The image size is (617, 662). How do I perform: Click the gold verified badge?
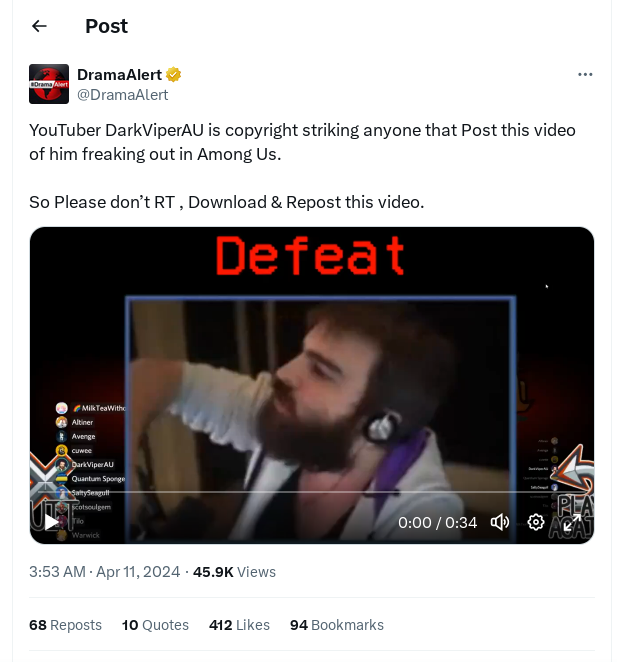pyautogui.click(x=173, y=75)
